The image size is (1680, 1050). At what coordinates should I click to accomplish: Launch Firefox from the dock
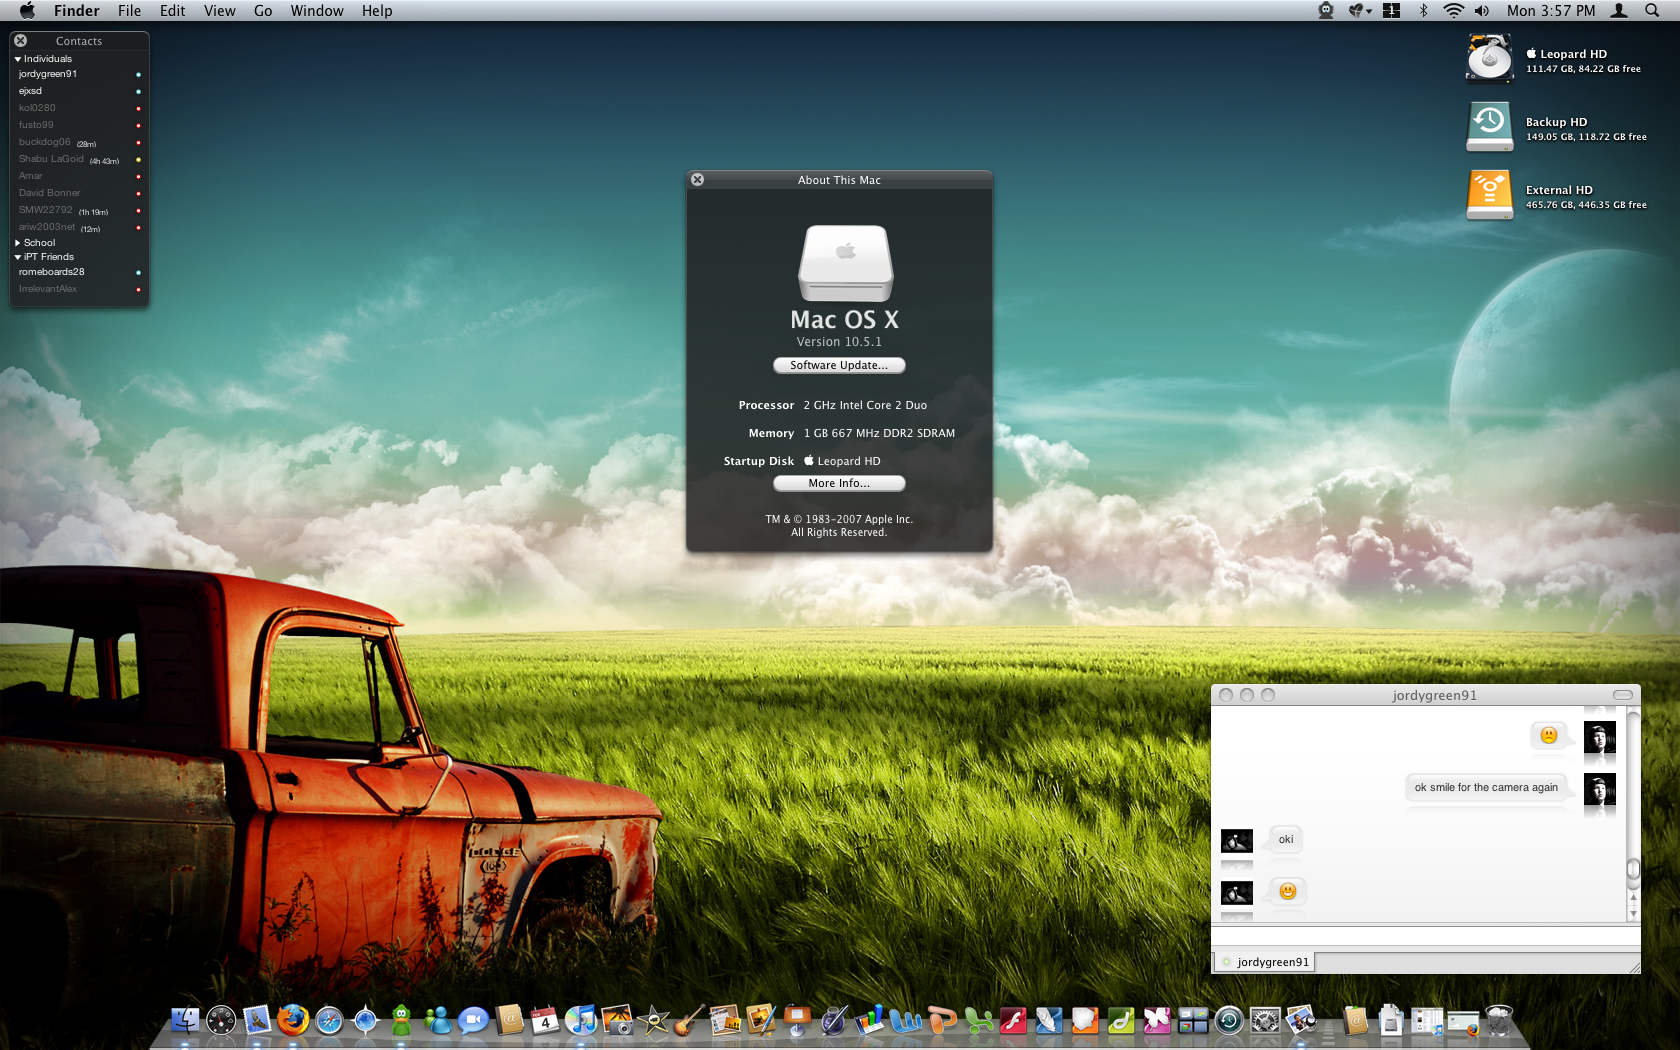pyautogui.click(x=293, y=1020)
